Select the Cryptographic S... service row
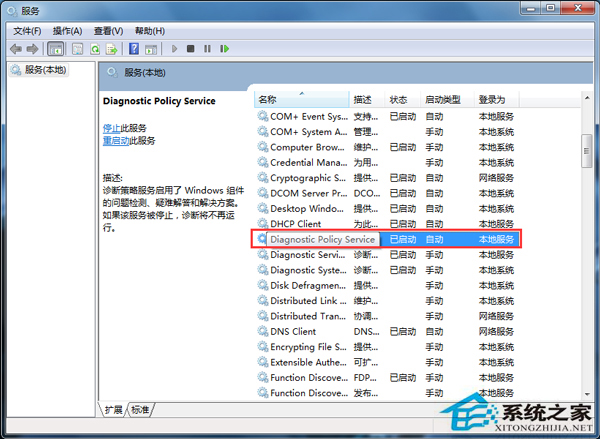 386,178
